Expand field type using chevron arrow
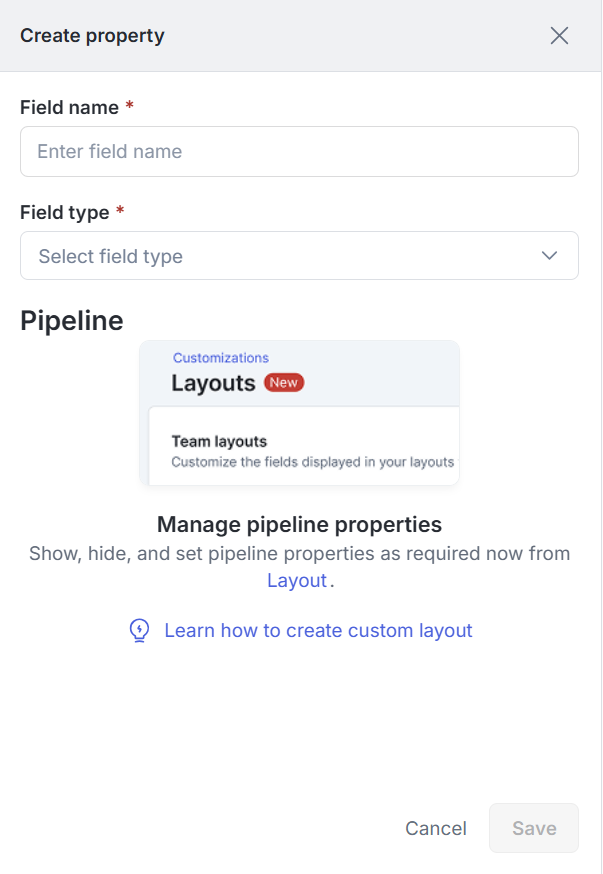Screen dimensions: 603x874 [x=549, y=256]
